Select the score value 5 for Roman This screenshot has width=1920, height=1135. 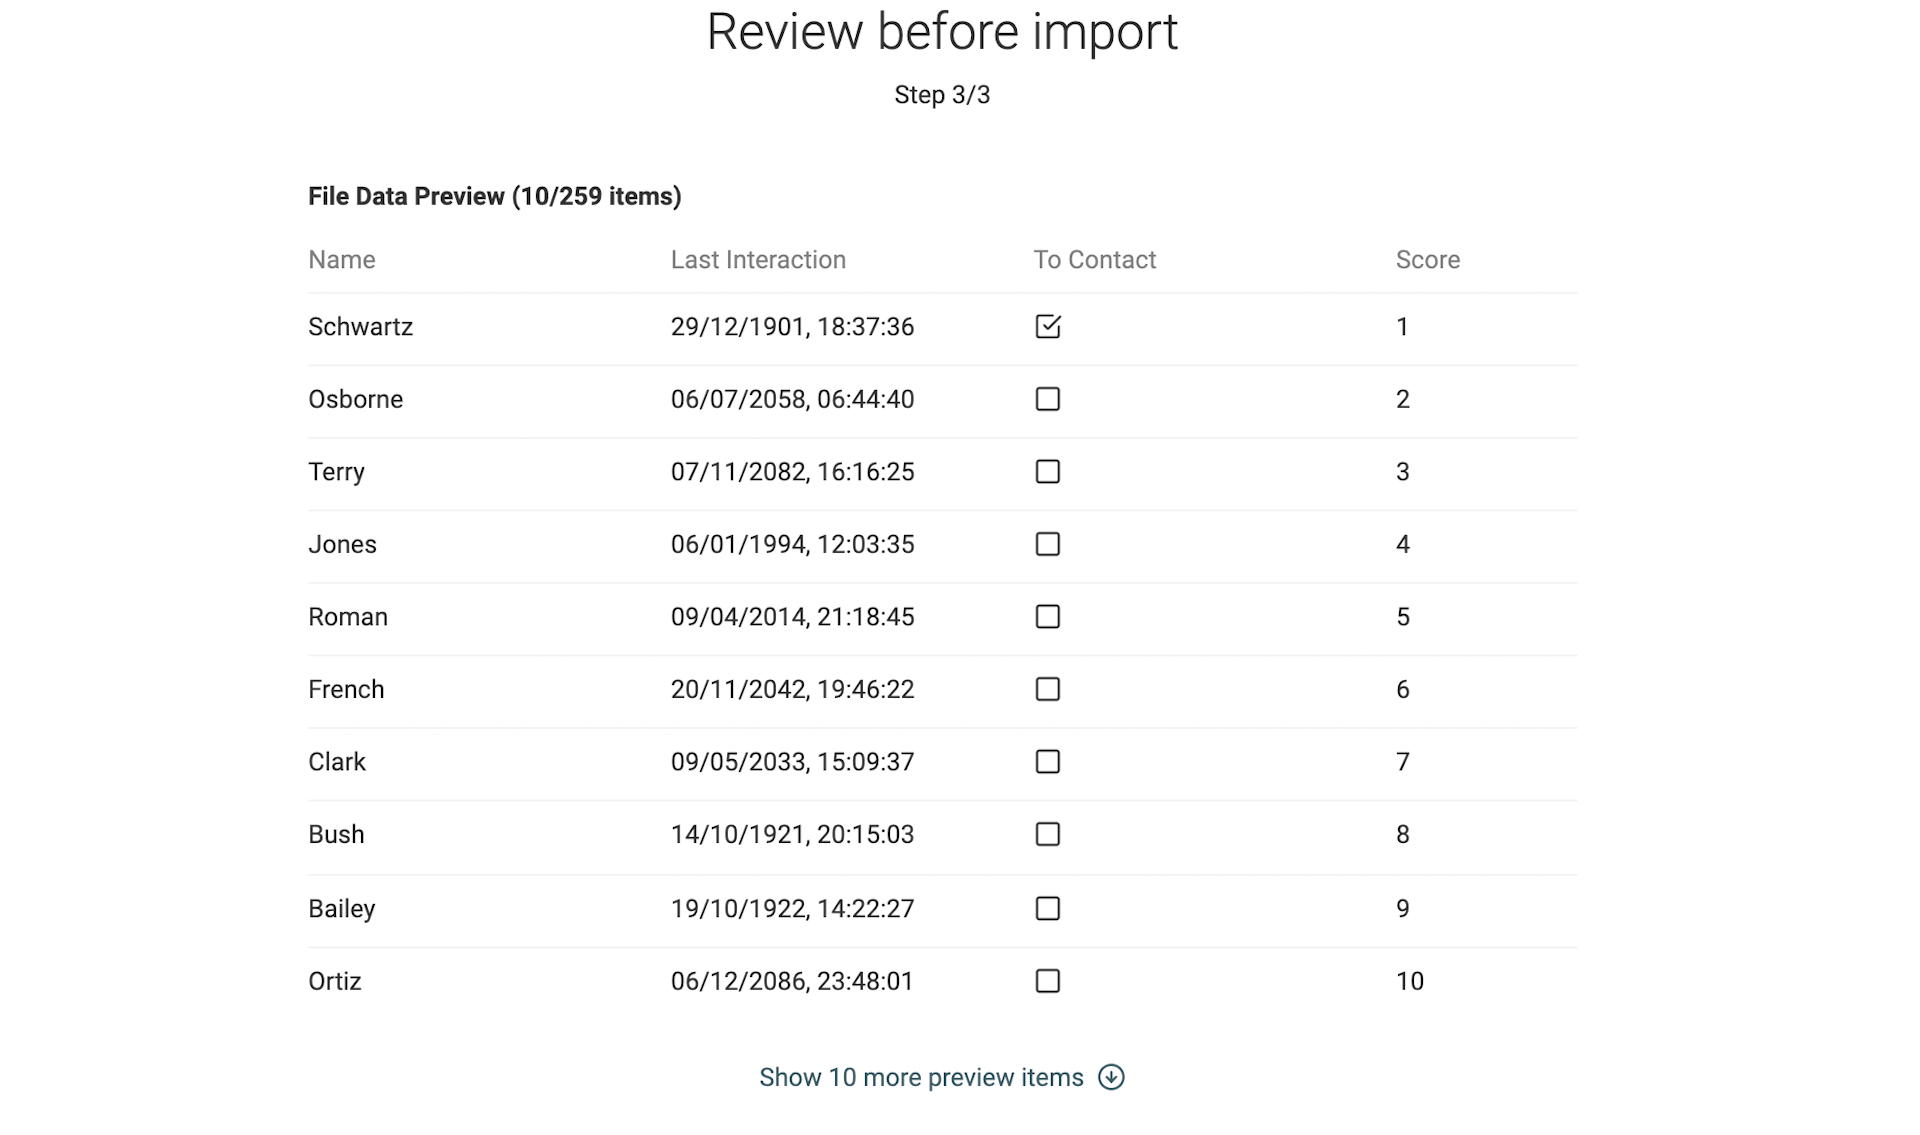[x=1403, y=617]
